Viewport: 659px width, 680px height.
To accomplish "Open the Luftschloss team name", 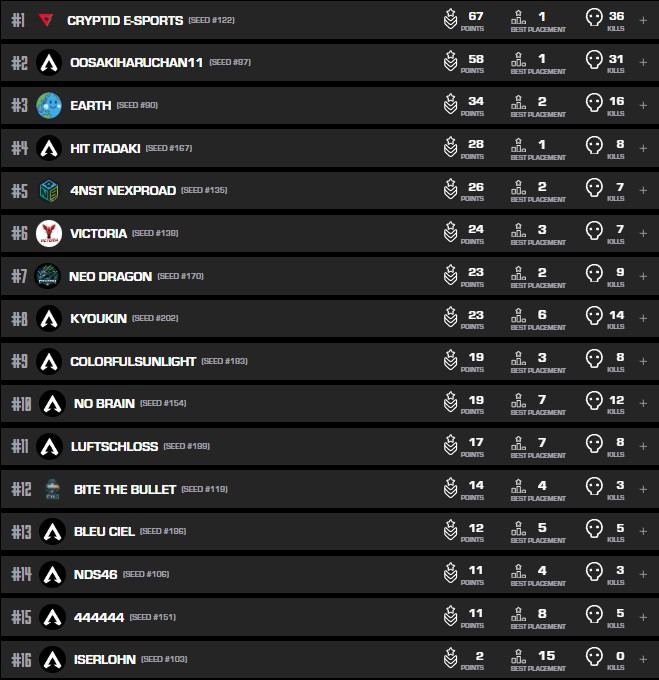I will point(112,446).
